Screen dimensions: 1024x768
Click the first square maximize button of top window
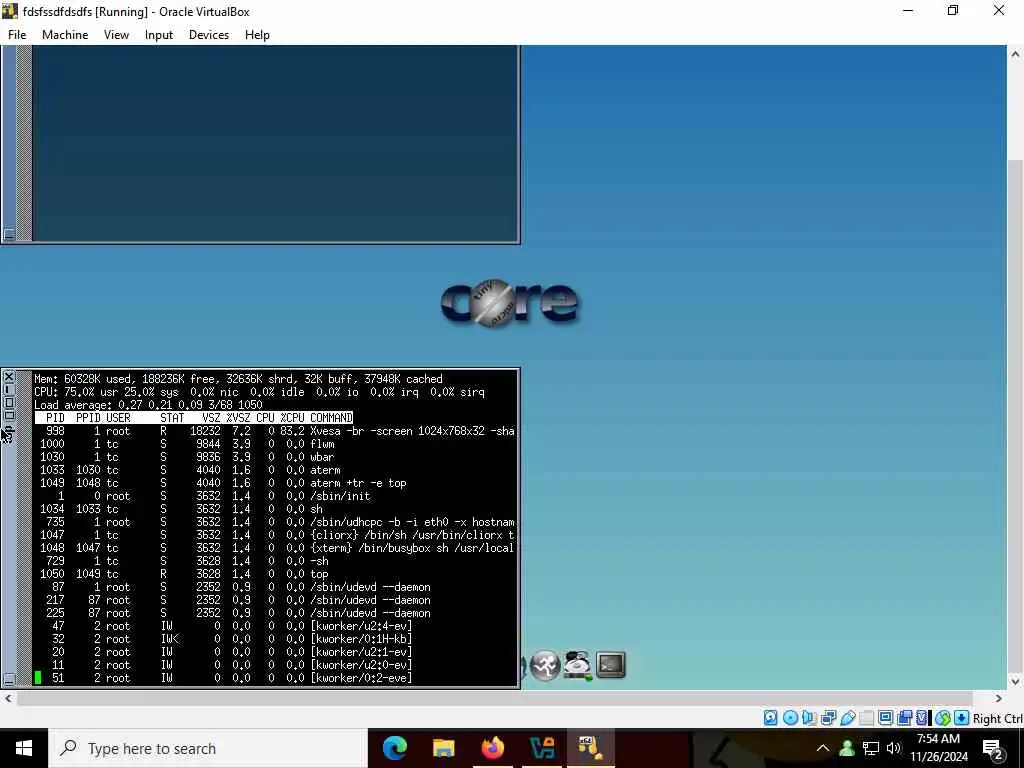click(9, 403)
